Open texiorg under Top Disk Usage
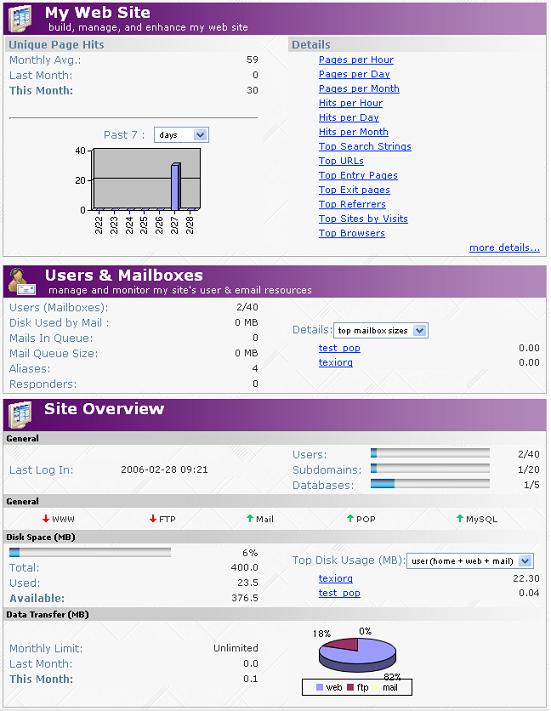551x711 pixels. (335, 578)
